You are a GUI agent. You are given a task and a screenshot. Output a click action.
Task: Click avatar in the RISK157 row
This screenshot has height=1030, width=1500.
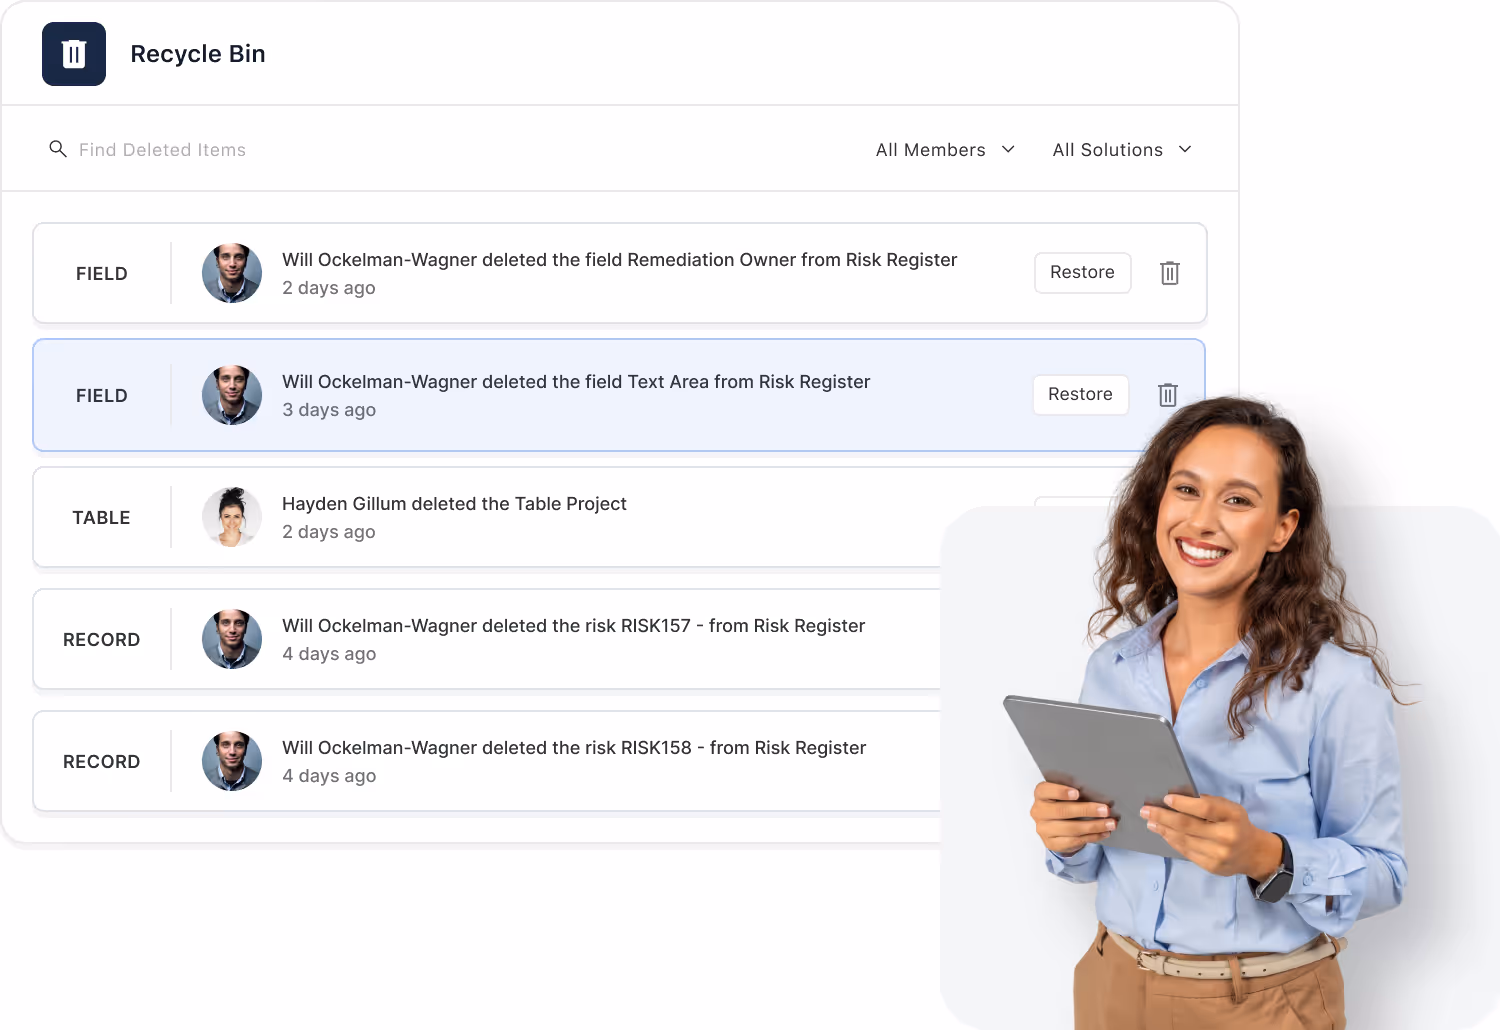pyautogui.click(x=232, y=639)
